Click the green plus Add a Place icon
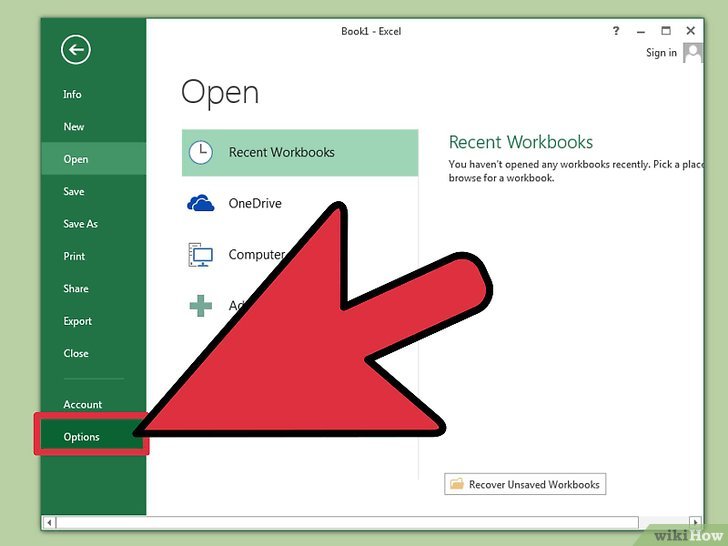This screenshot has width=728, height=546. point(201,306)
